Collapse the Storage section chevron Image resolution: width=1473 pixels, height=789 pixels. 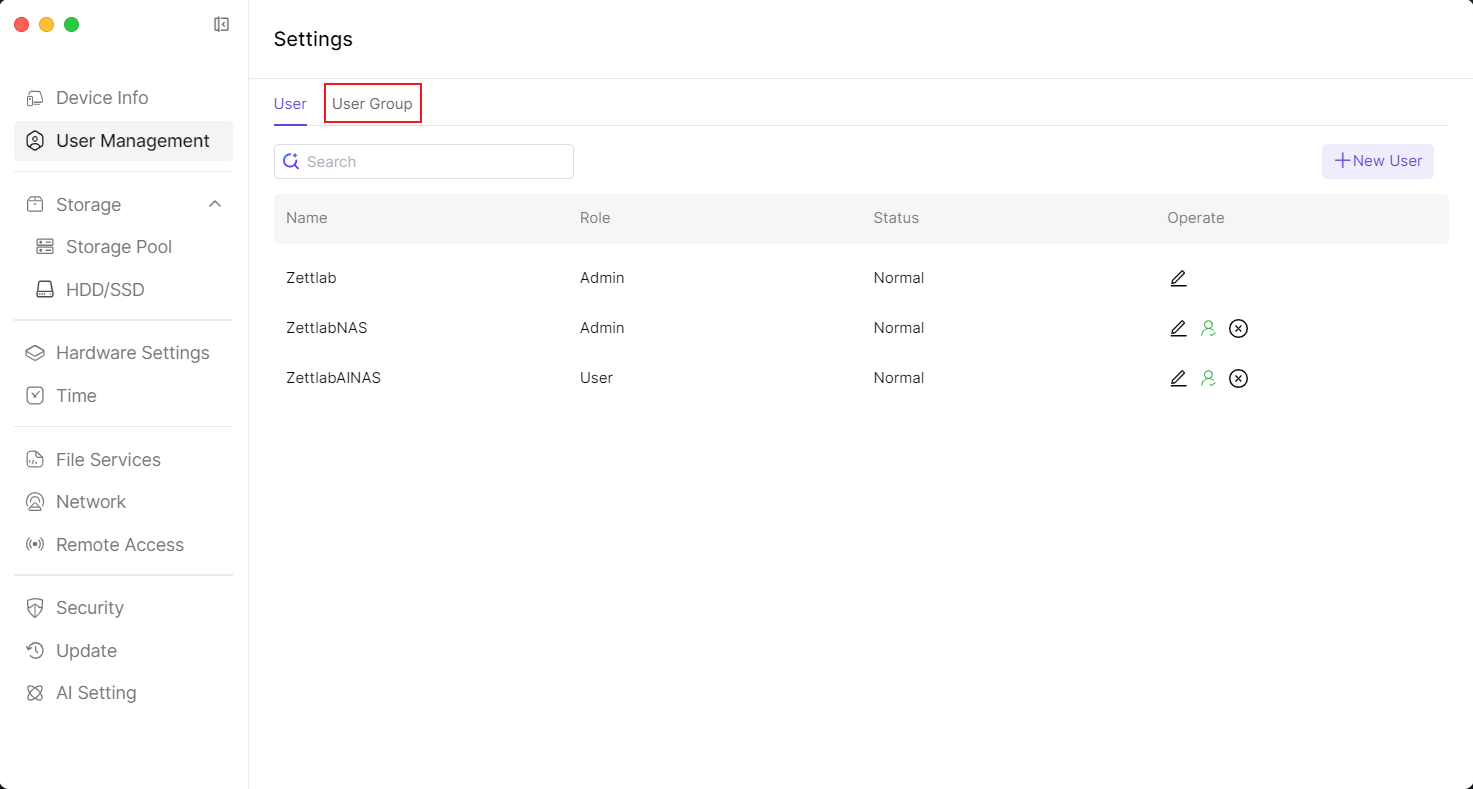point(214,204)
